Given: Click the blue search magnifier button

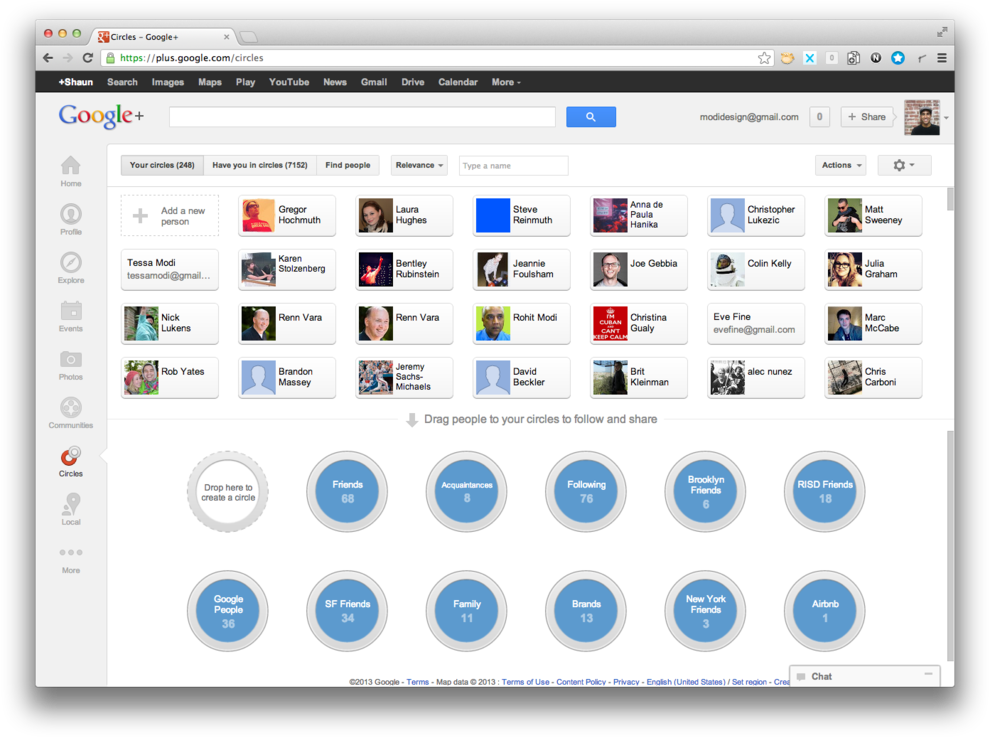Looking at the screenshot, I should [x=590, y=117].
